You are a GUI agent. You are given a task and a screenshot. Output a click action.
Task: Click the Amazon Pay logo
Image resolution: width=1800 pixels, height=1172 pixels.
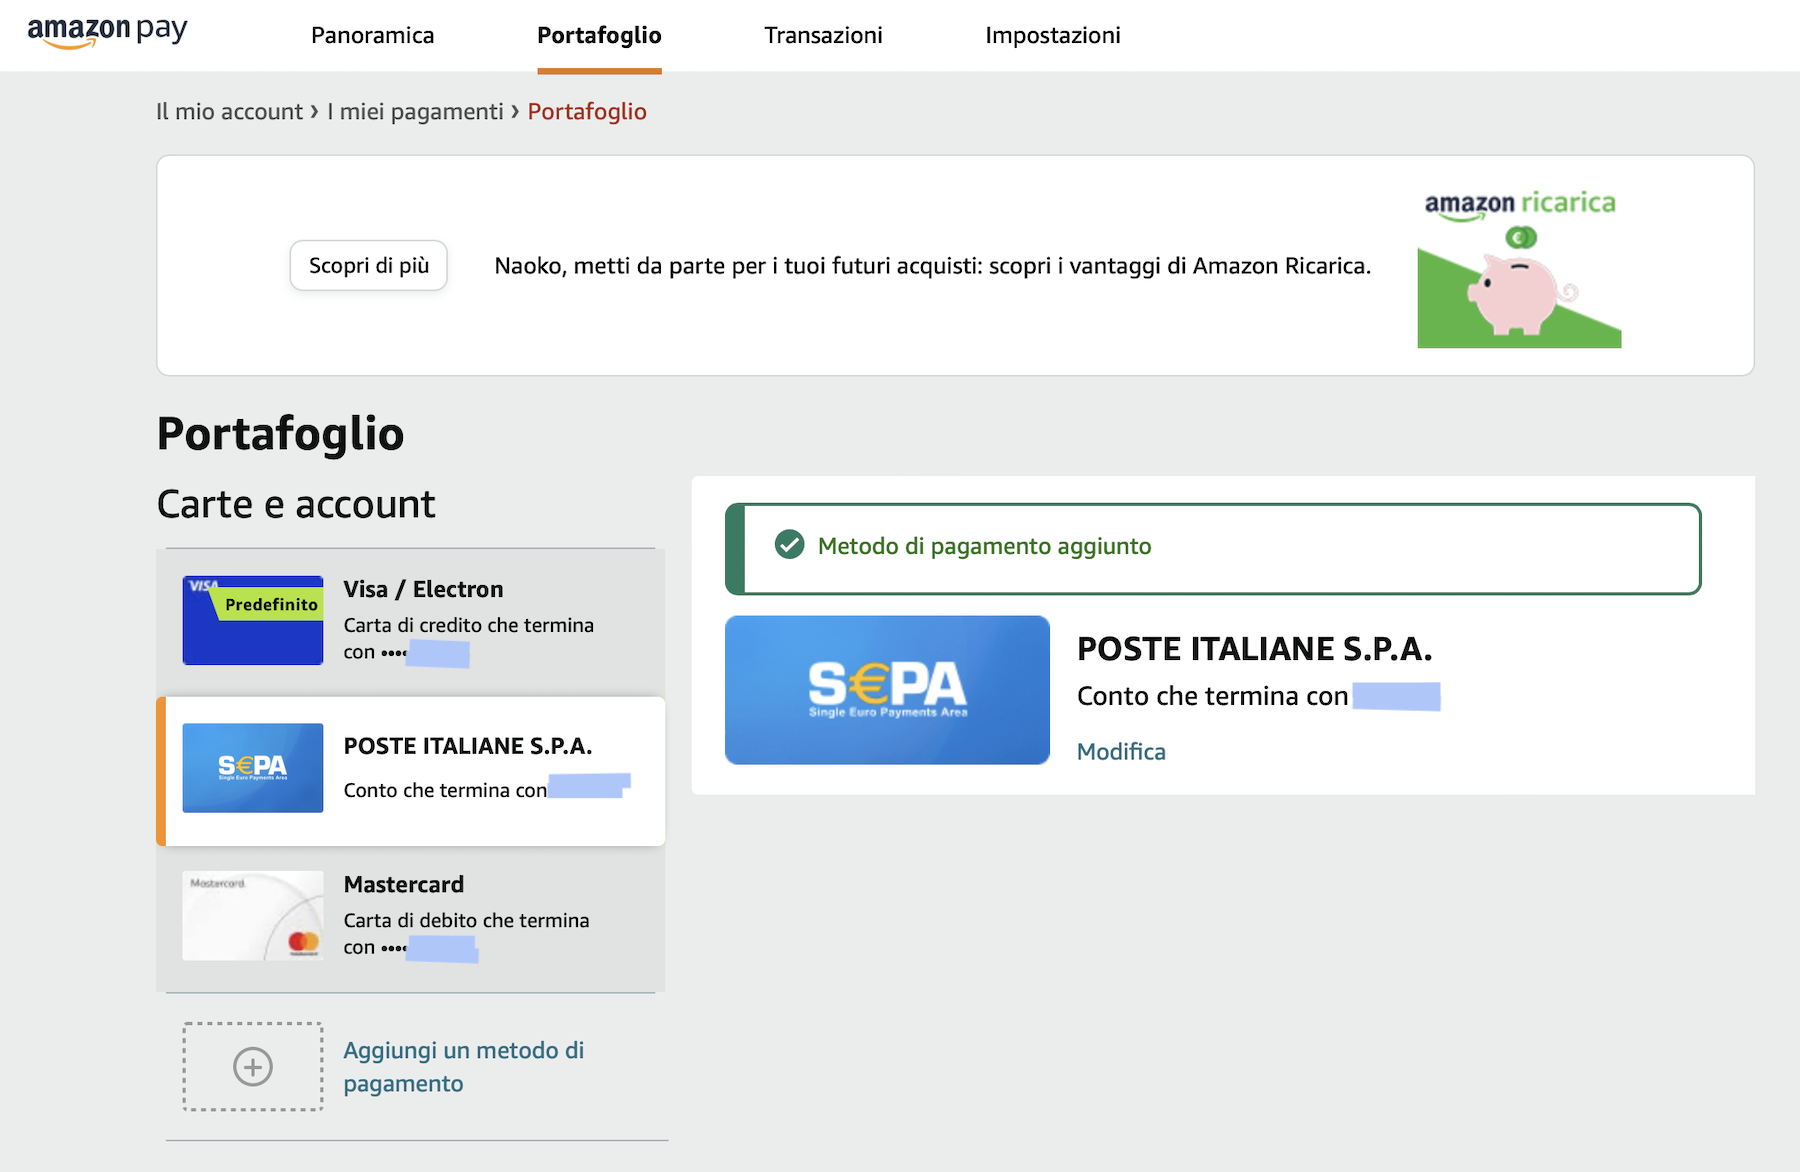click(107, 32)
